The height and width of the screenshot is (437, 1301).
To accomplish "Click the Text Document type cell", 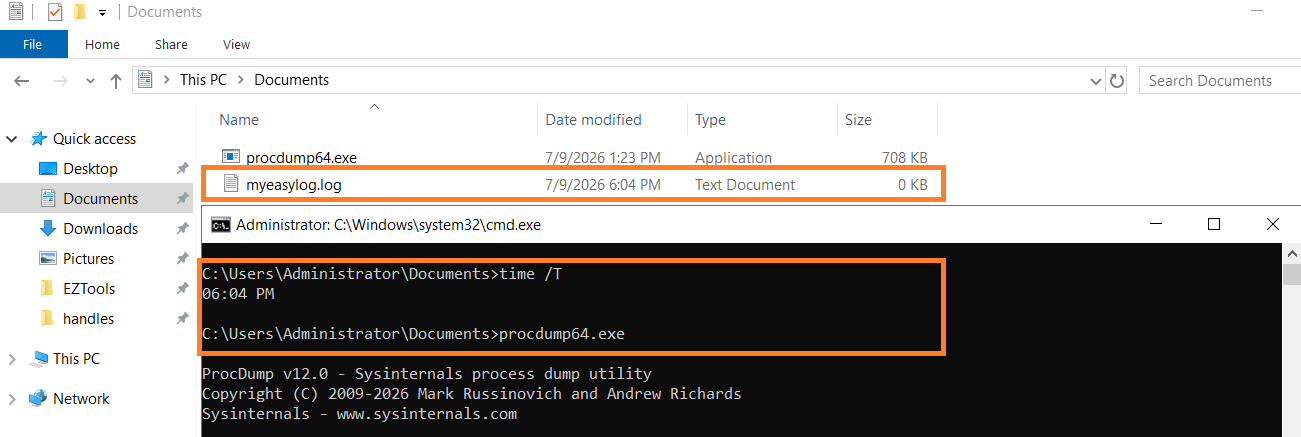I will click(745, 184).
